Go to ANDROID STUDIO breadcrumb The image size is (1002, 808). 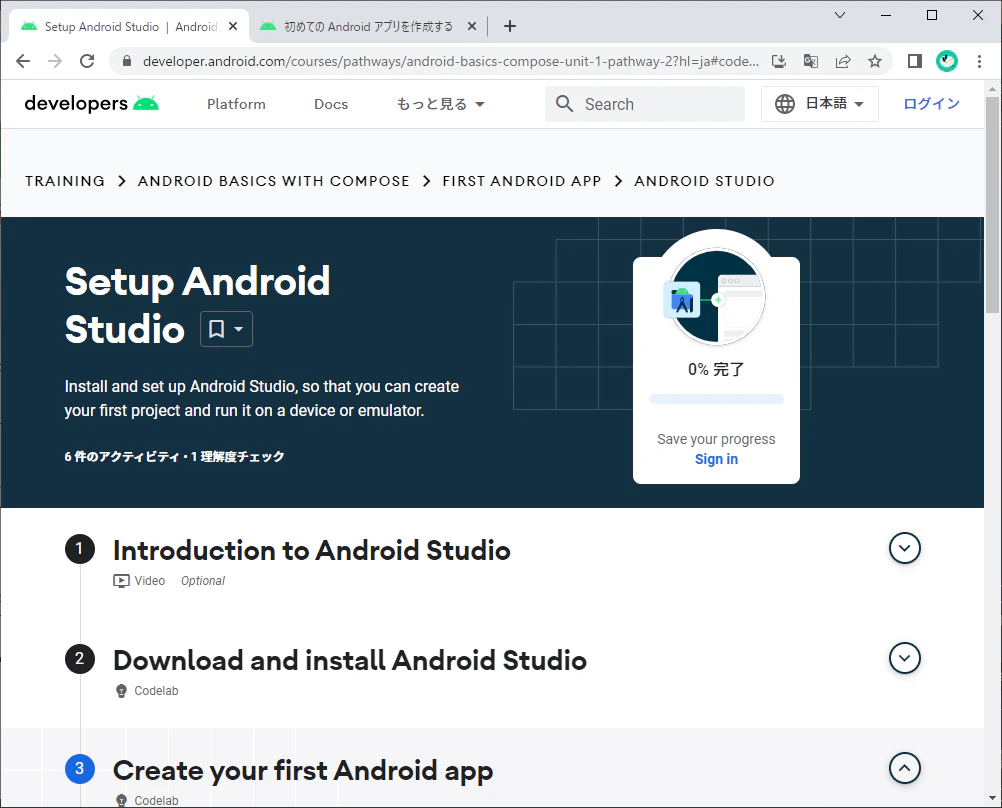click(x=704, y=181)
